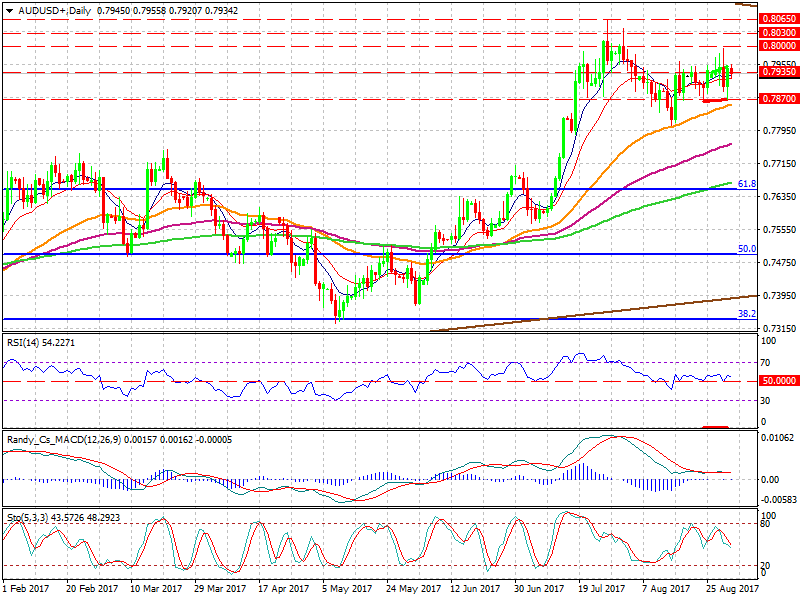Click the RSI 50.0000 level label
The width and height of the screenshot is (800, 600).
779,381
